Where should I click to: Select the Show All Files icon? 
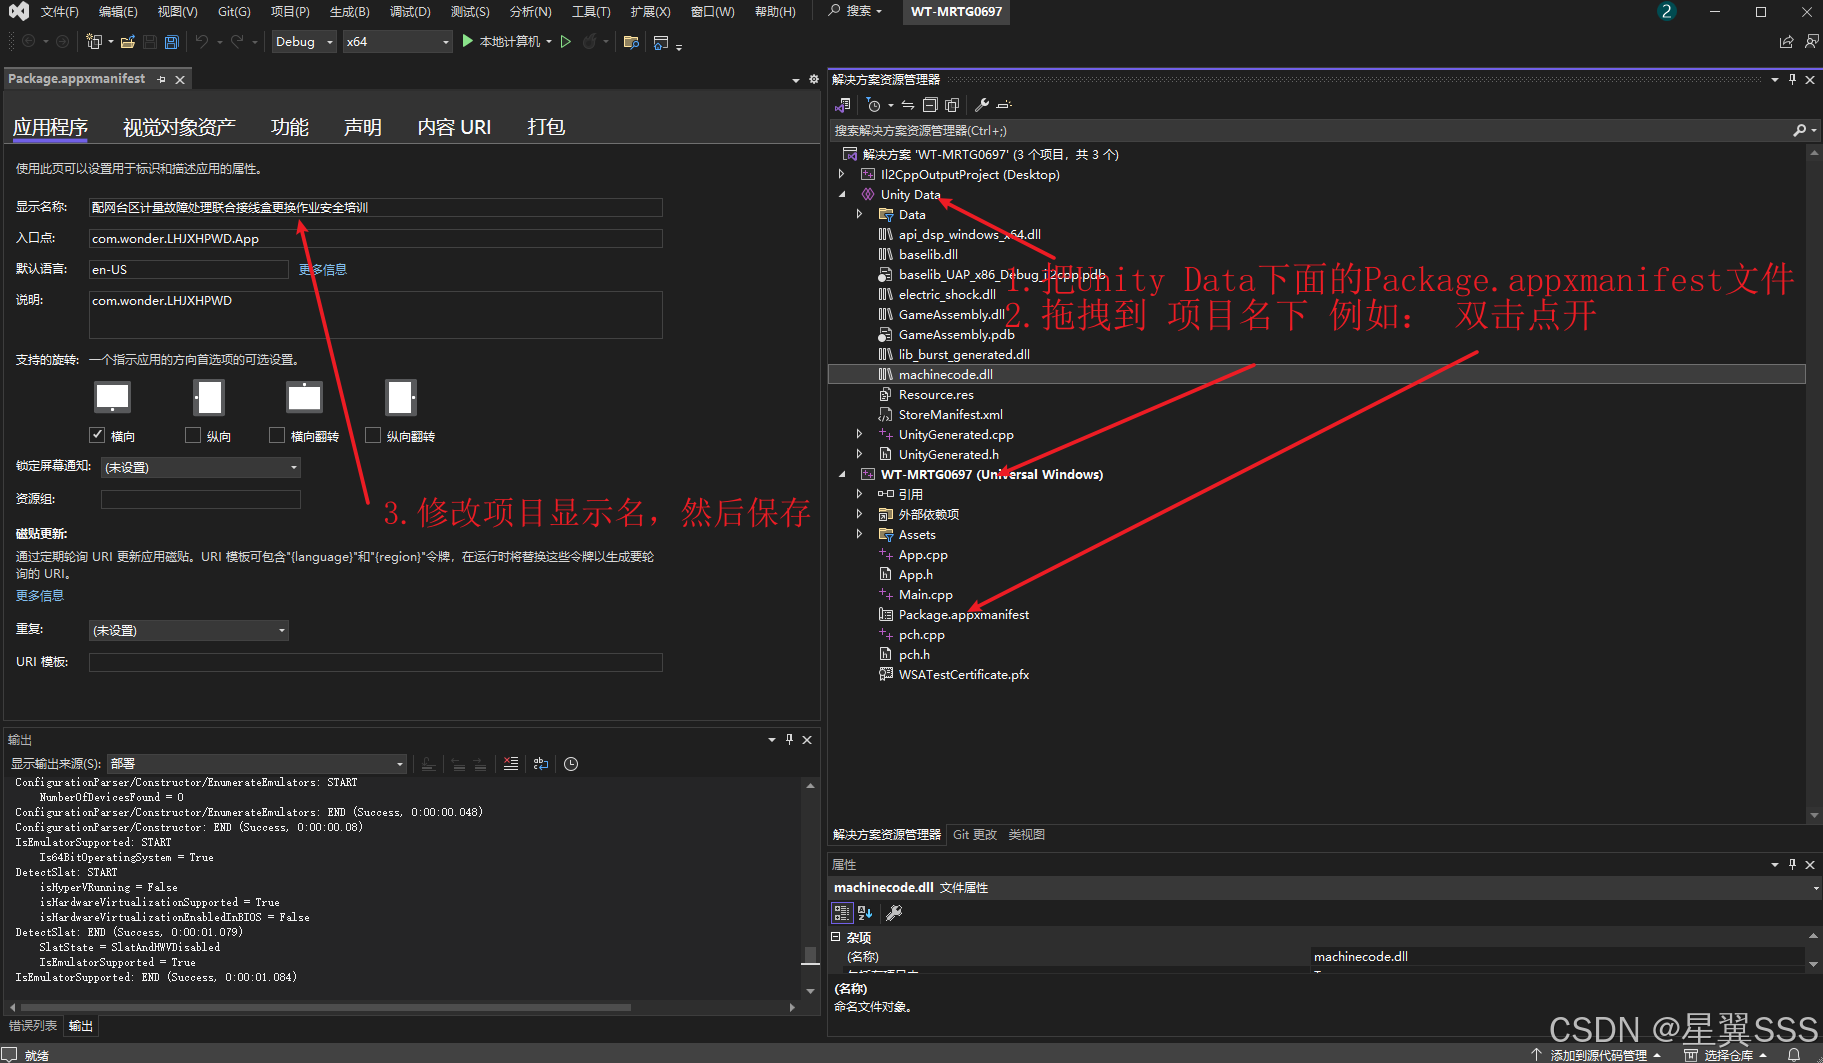point(951,104)
